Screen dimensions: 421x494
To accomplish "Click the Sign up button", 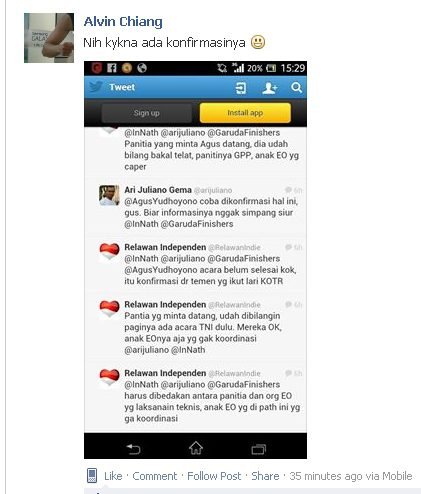I will tap(147, 113).
